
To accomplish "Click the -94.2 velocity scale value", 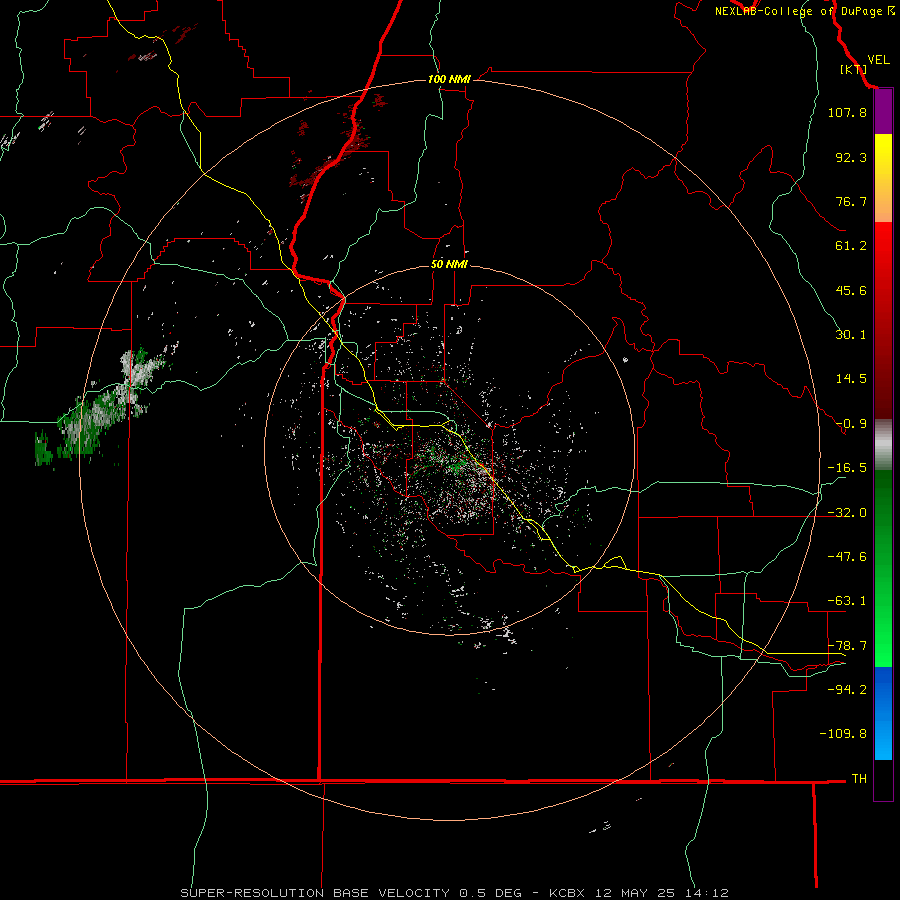I will coord(847,689).
